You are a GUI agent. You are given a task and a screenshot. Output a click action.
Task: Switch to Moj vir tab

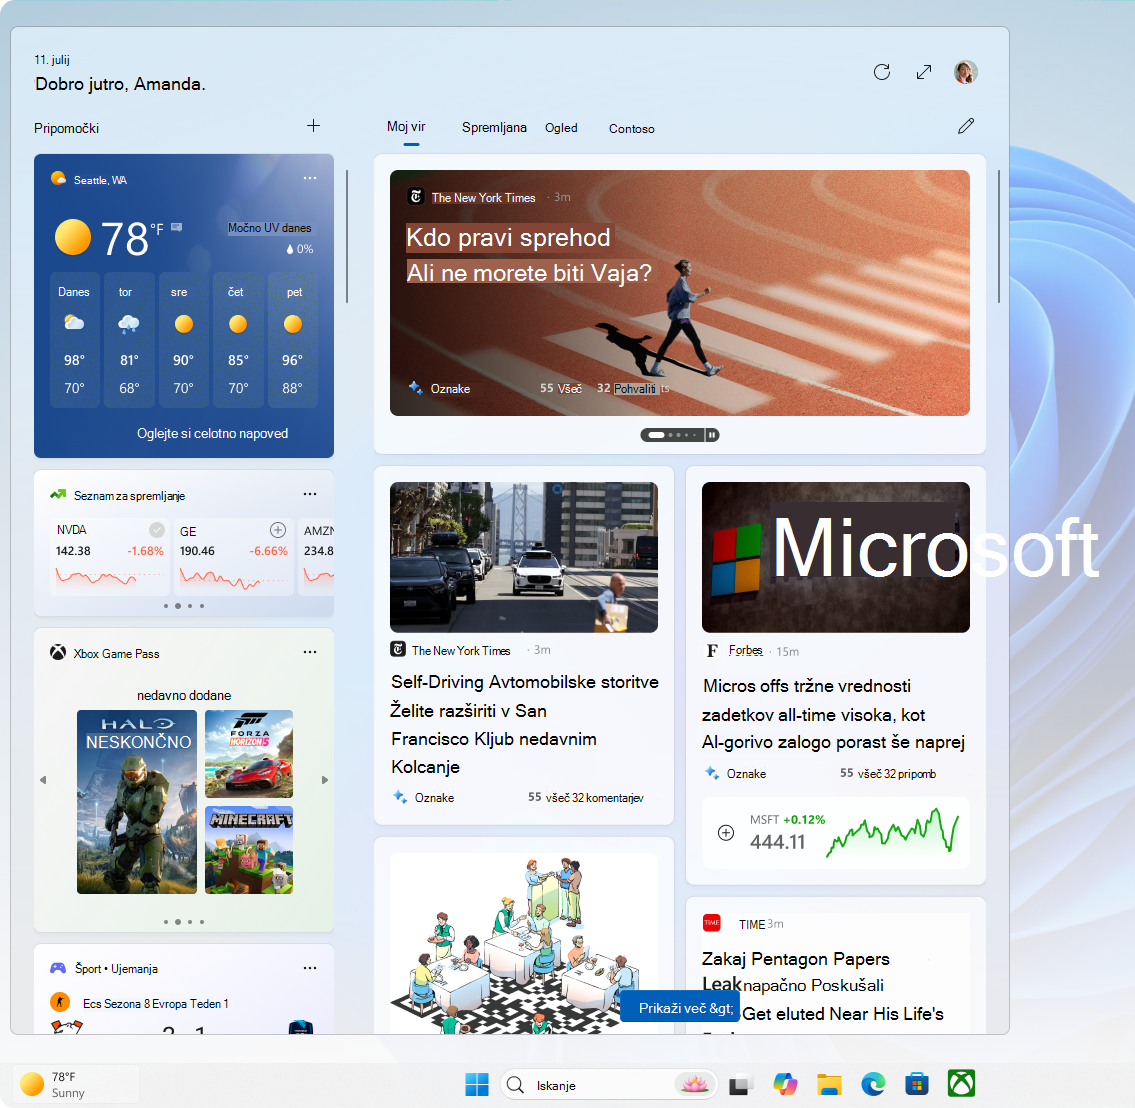(x=406, y=127)
